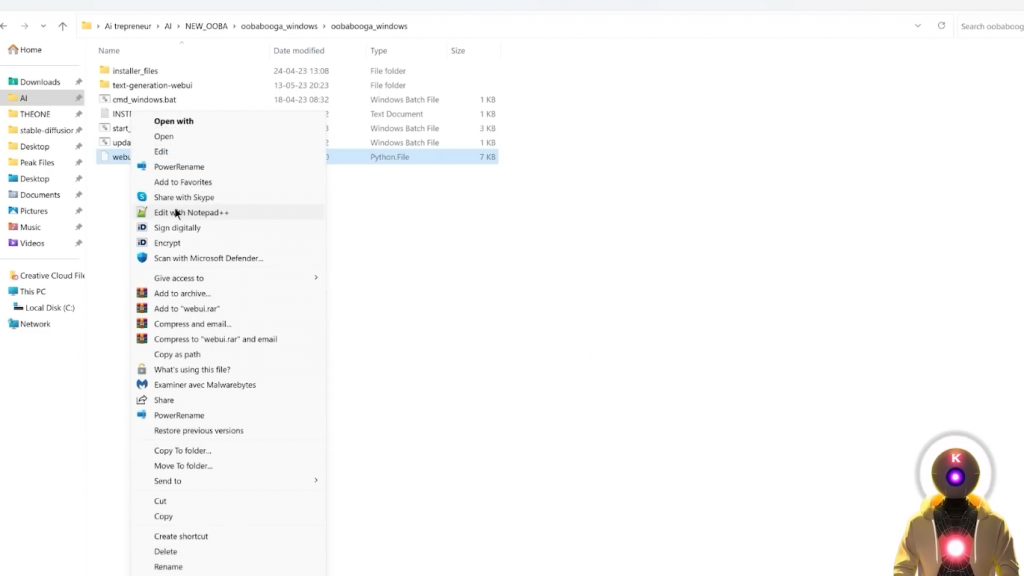Screen dimensions: 1024x576
Task: Go up one folder level arrow
Action: 63,26
